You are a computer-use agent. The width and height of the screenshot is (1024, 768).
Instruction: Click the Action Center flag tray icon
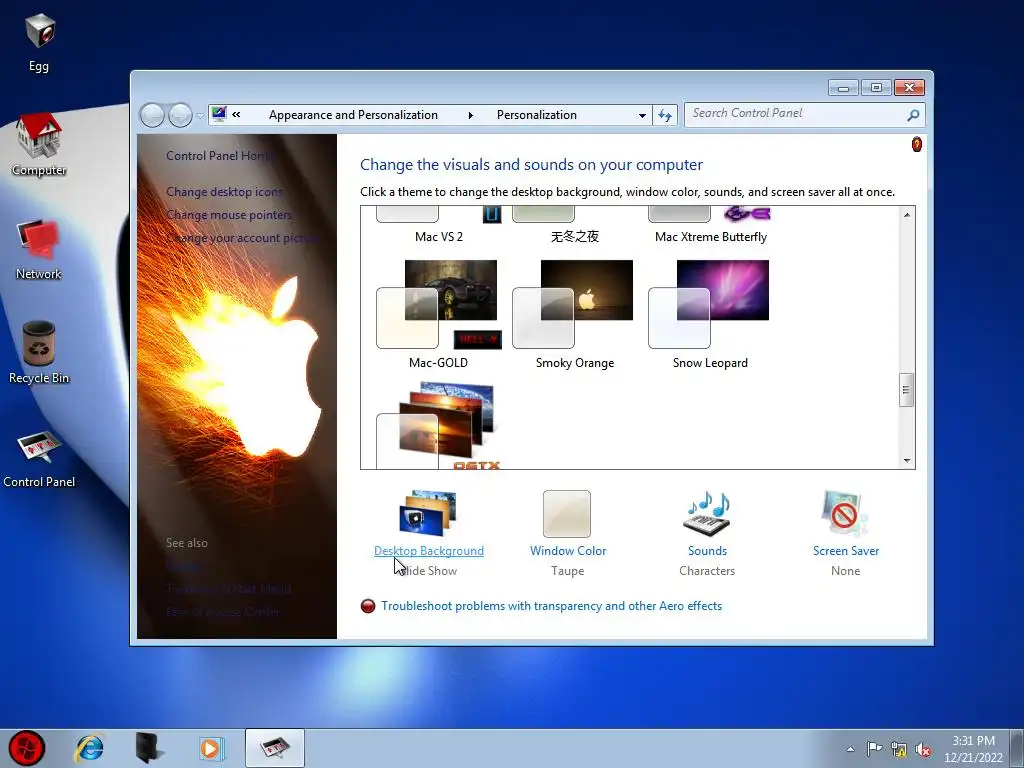874,749
